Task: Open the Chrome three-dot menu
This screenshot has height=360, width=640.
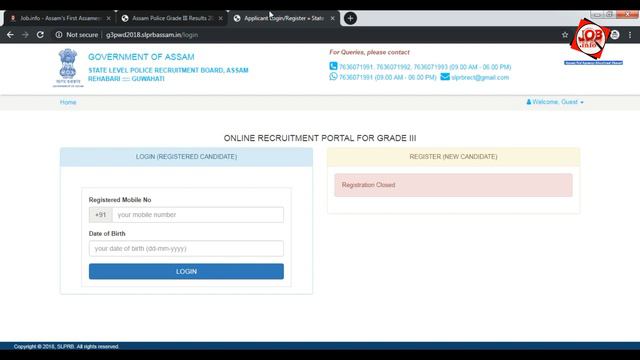Action: 630,35
